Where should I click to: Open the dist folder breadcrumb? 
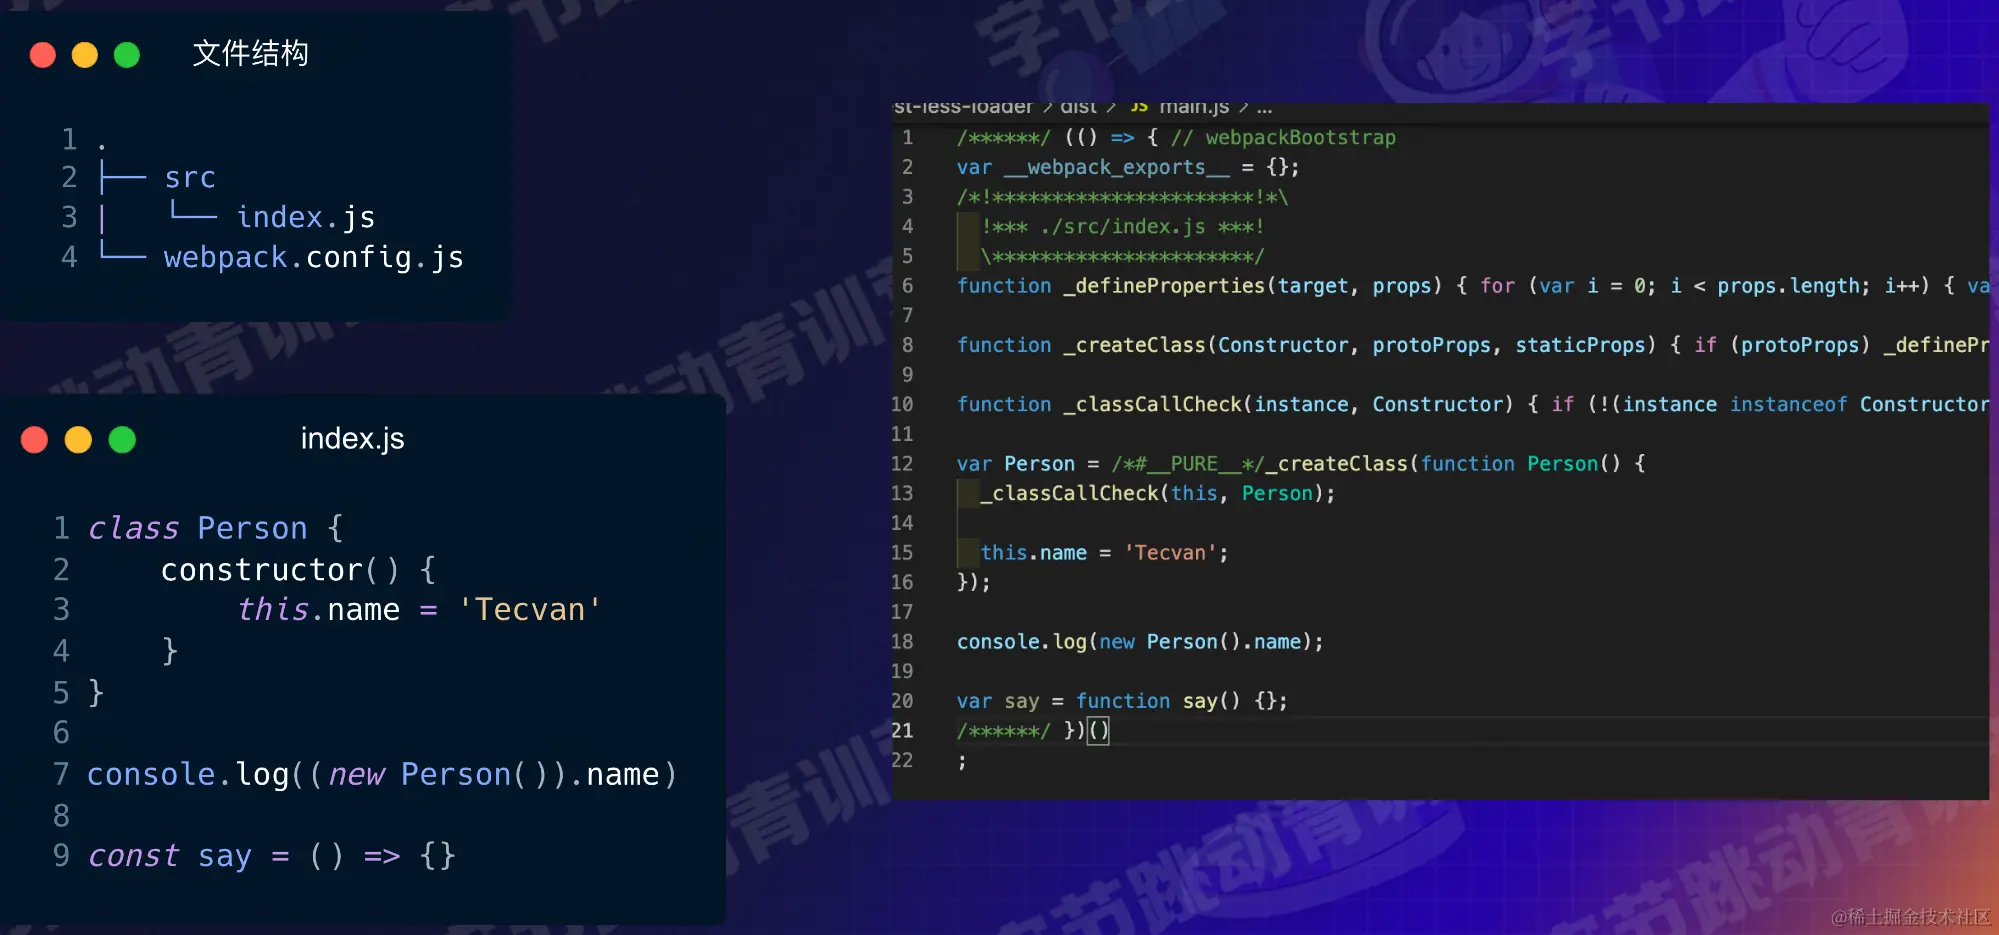click(1078, 106)
